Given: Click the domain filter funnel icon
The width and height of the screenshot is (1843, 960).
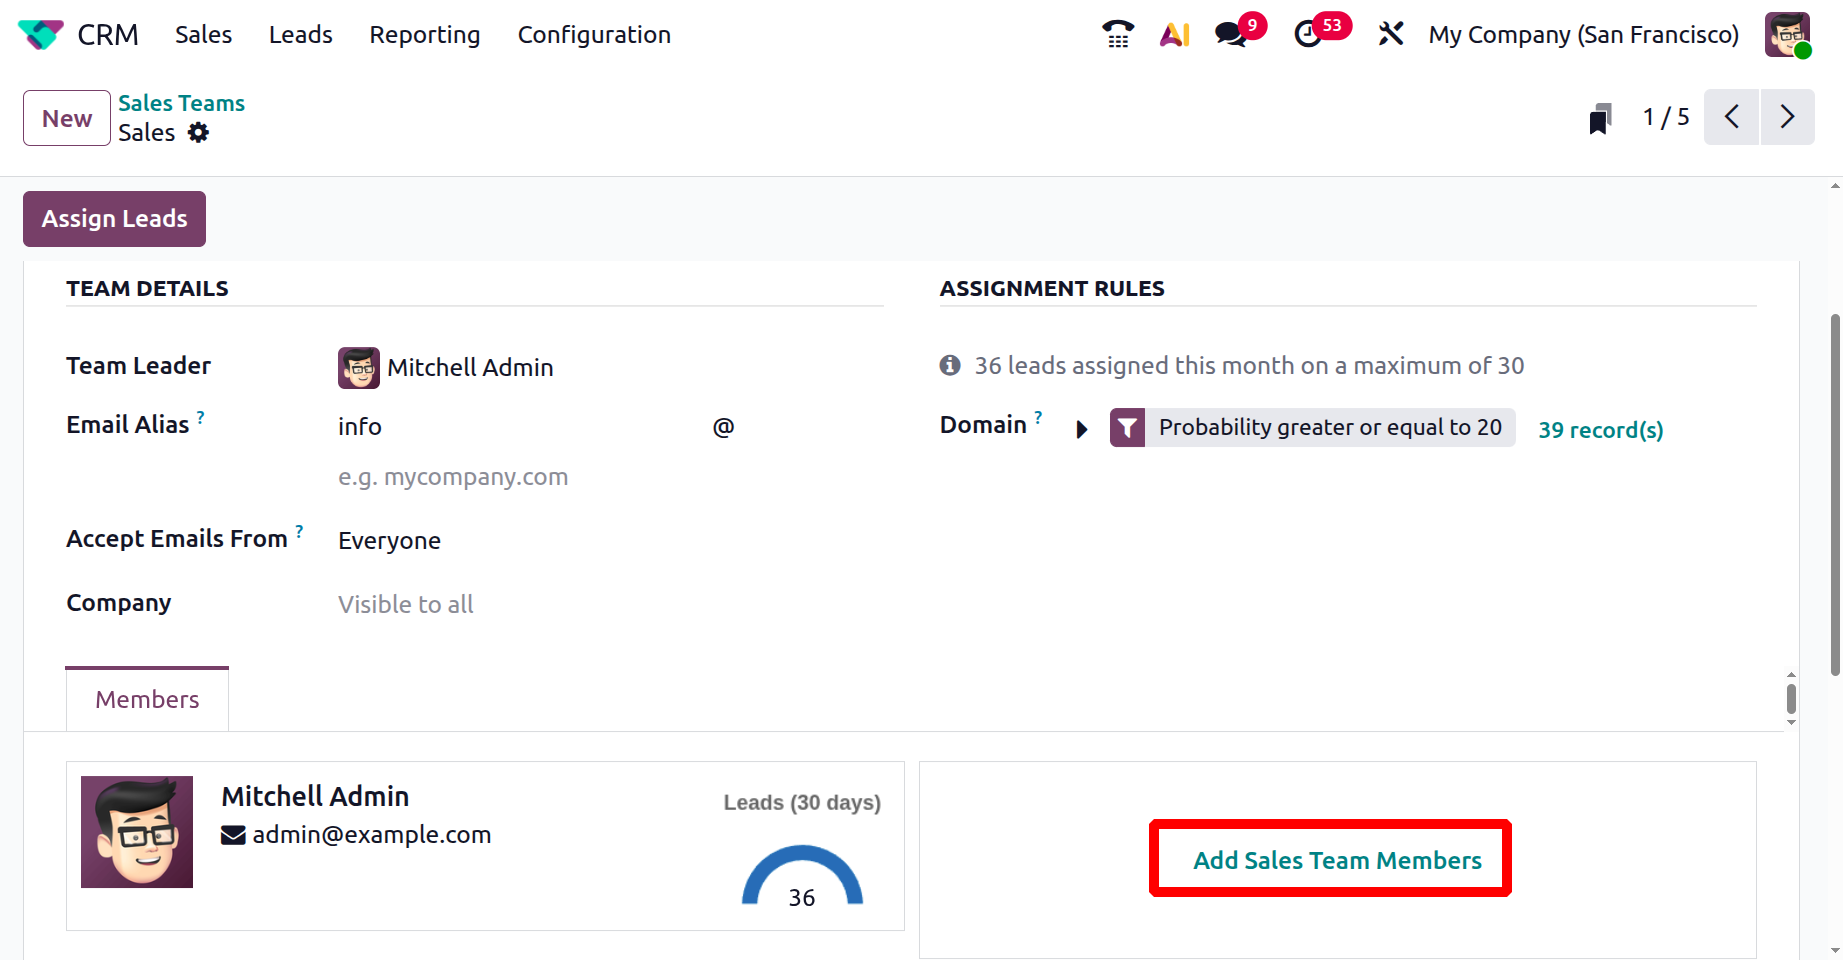Looking at the screenshot, I should click(1127, 428).
